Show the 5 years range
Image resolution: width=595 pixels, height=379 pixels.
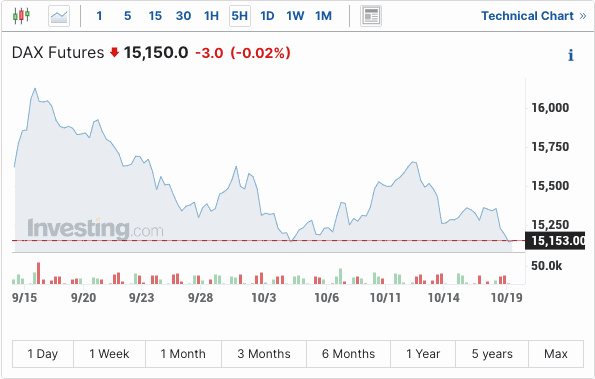click(x=492, y=354)
